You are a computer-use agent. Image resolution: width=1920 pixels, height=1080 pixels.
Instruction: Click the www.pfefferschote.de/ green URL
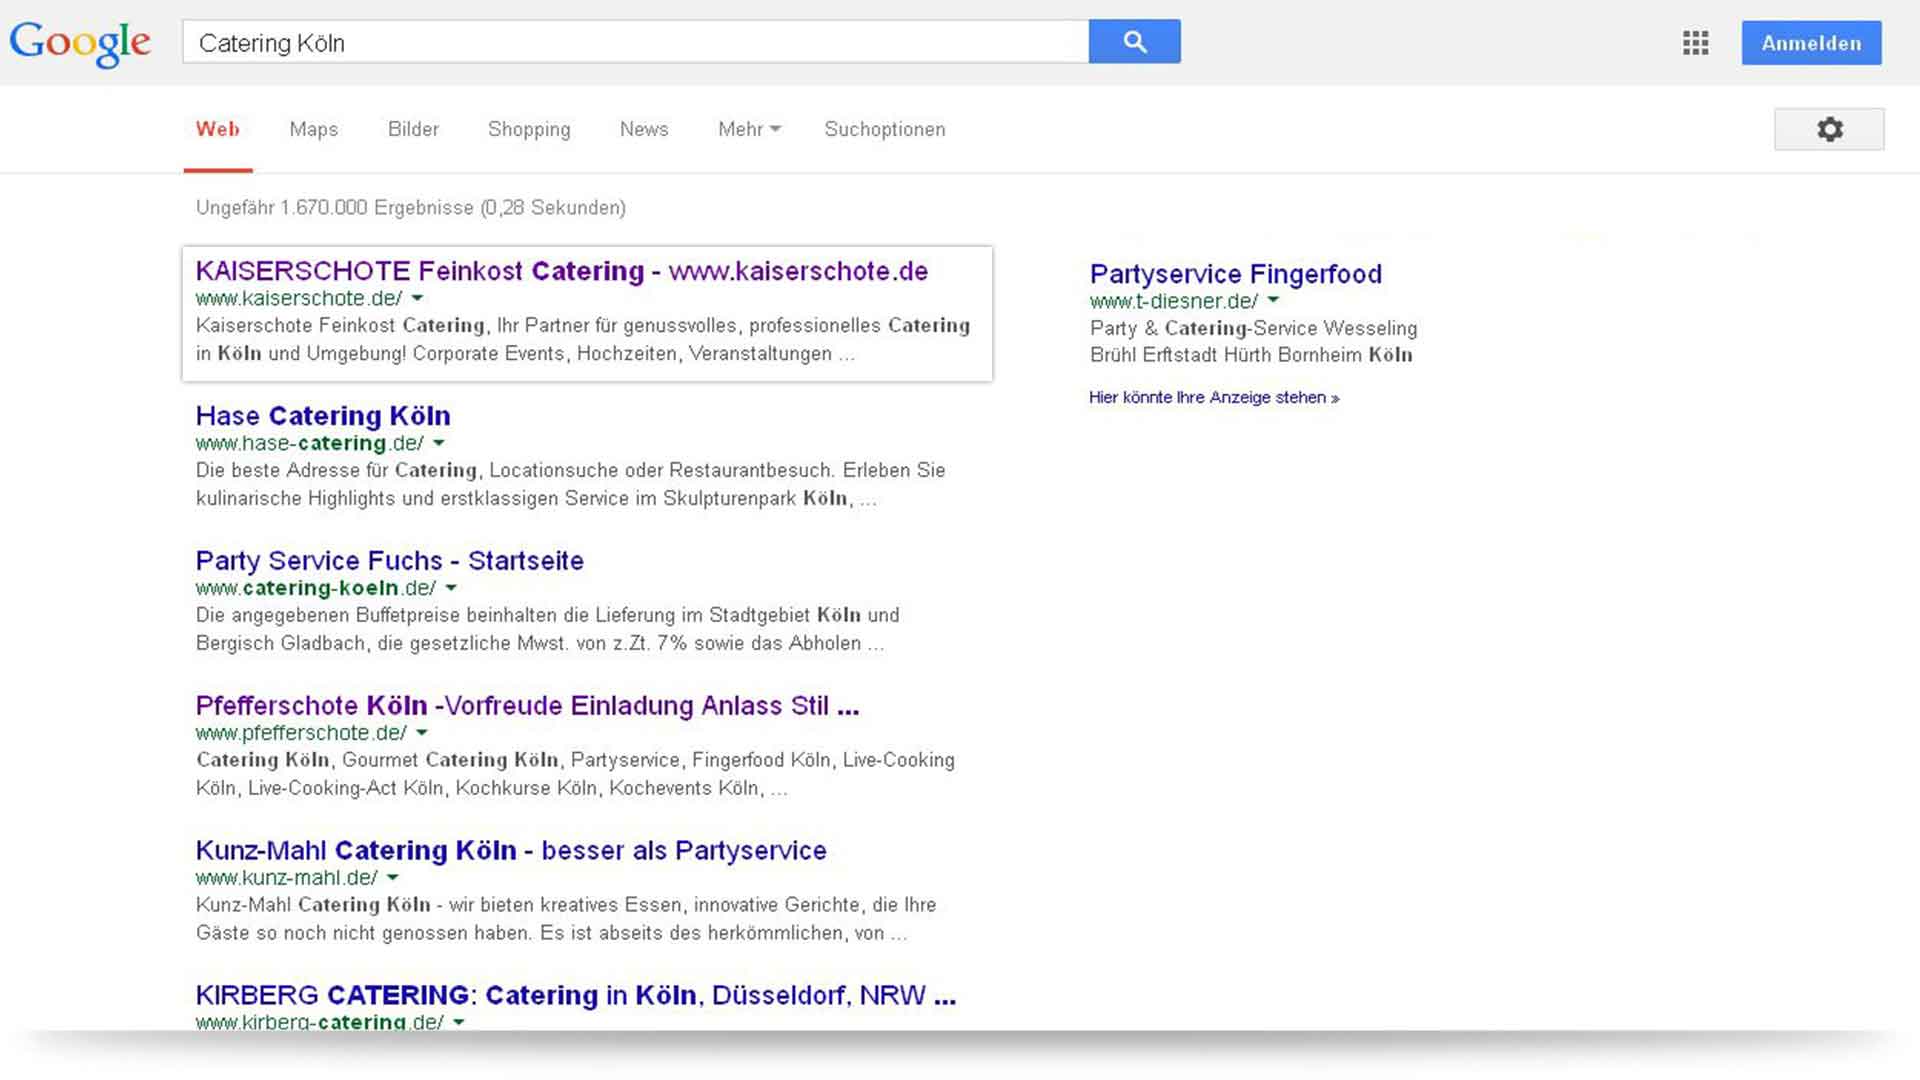301,733
